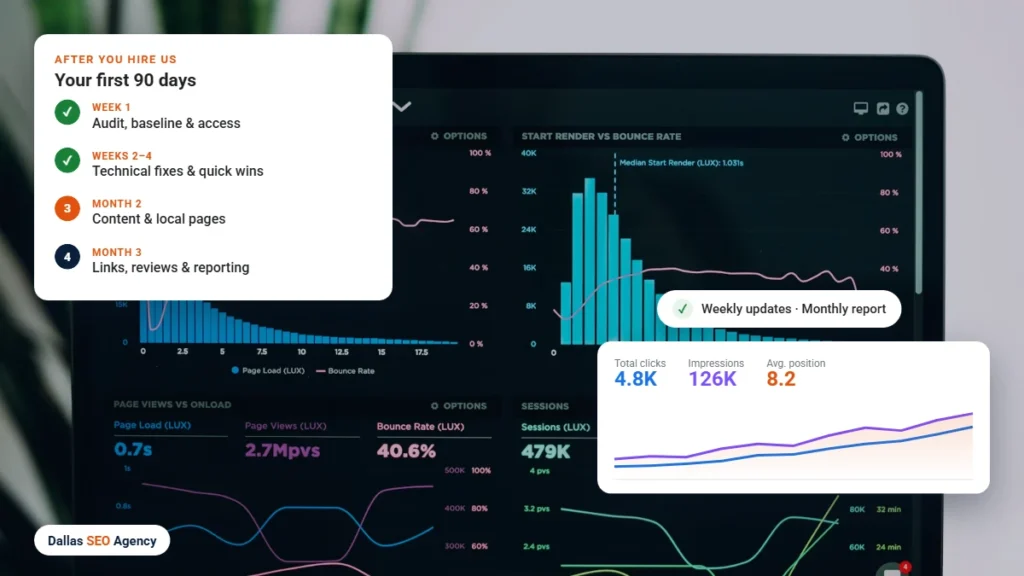
Task: Select the Bounce Rate (LUX) metric tab
Action: tap(420, 426)
